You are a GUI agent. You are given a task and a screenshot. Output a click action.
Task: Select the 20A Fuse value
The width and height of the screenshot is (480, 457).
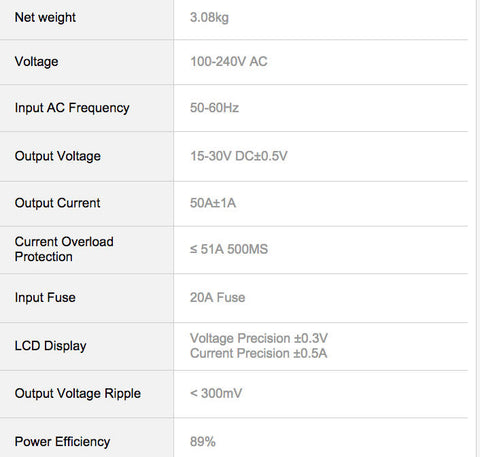(217, 298)
